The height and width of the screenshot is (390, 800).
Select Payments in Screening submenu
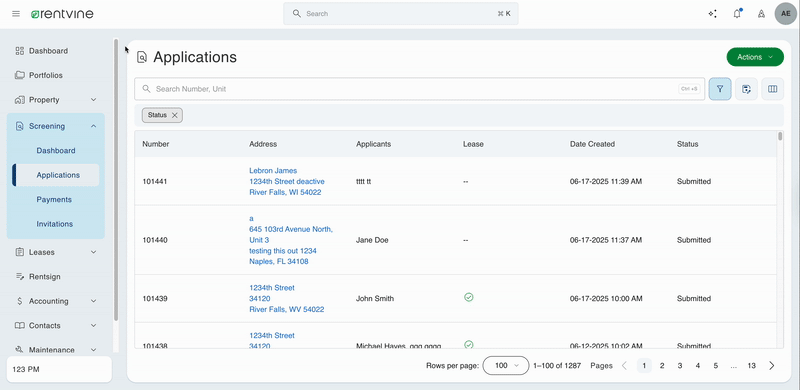(x=54, y=200)
